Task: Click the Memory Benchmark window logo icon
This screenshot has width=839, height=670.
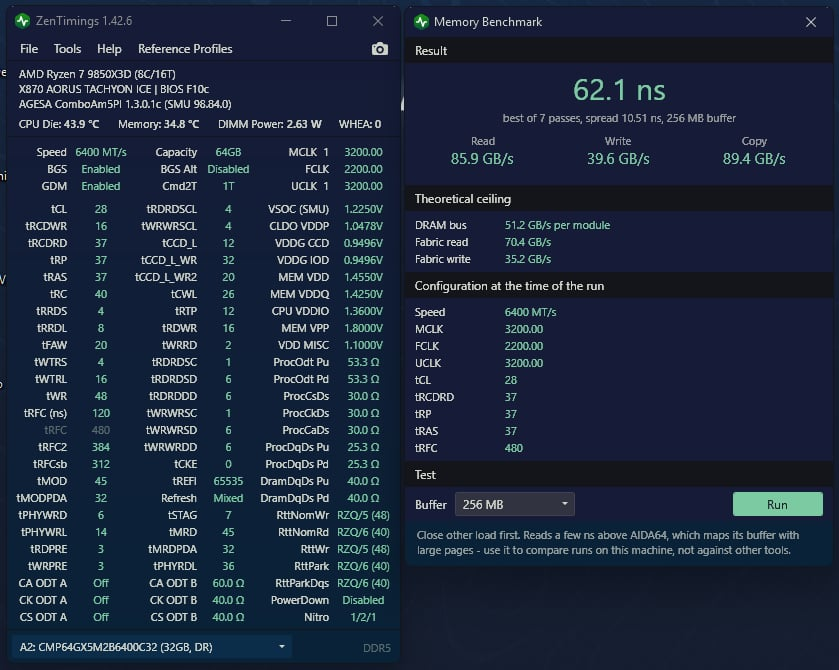Action: pos(422,22)
